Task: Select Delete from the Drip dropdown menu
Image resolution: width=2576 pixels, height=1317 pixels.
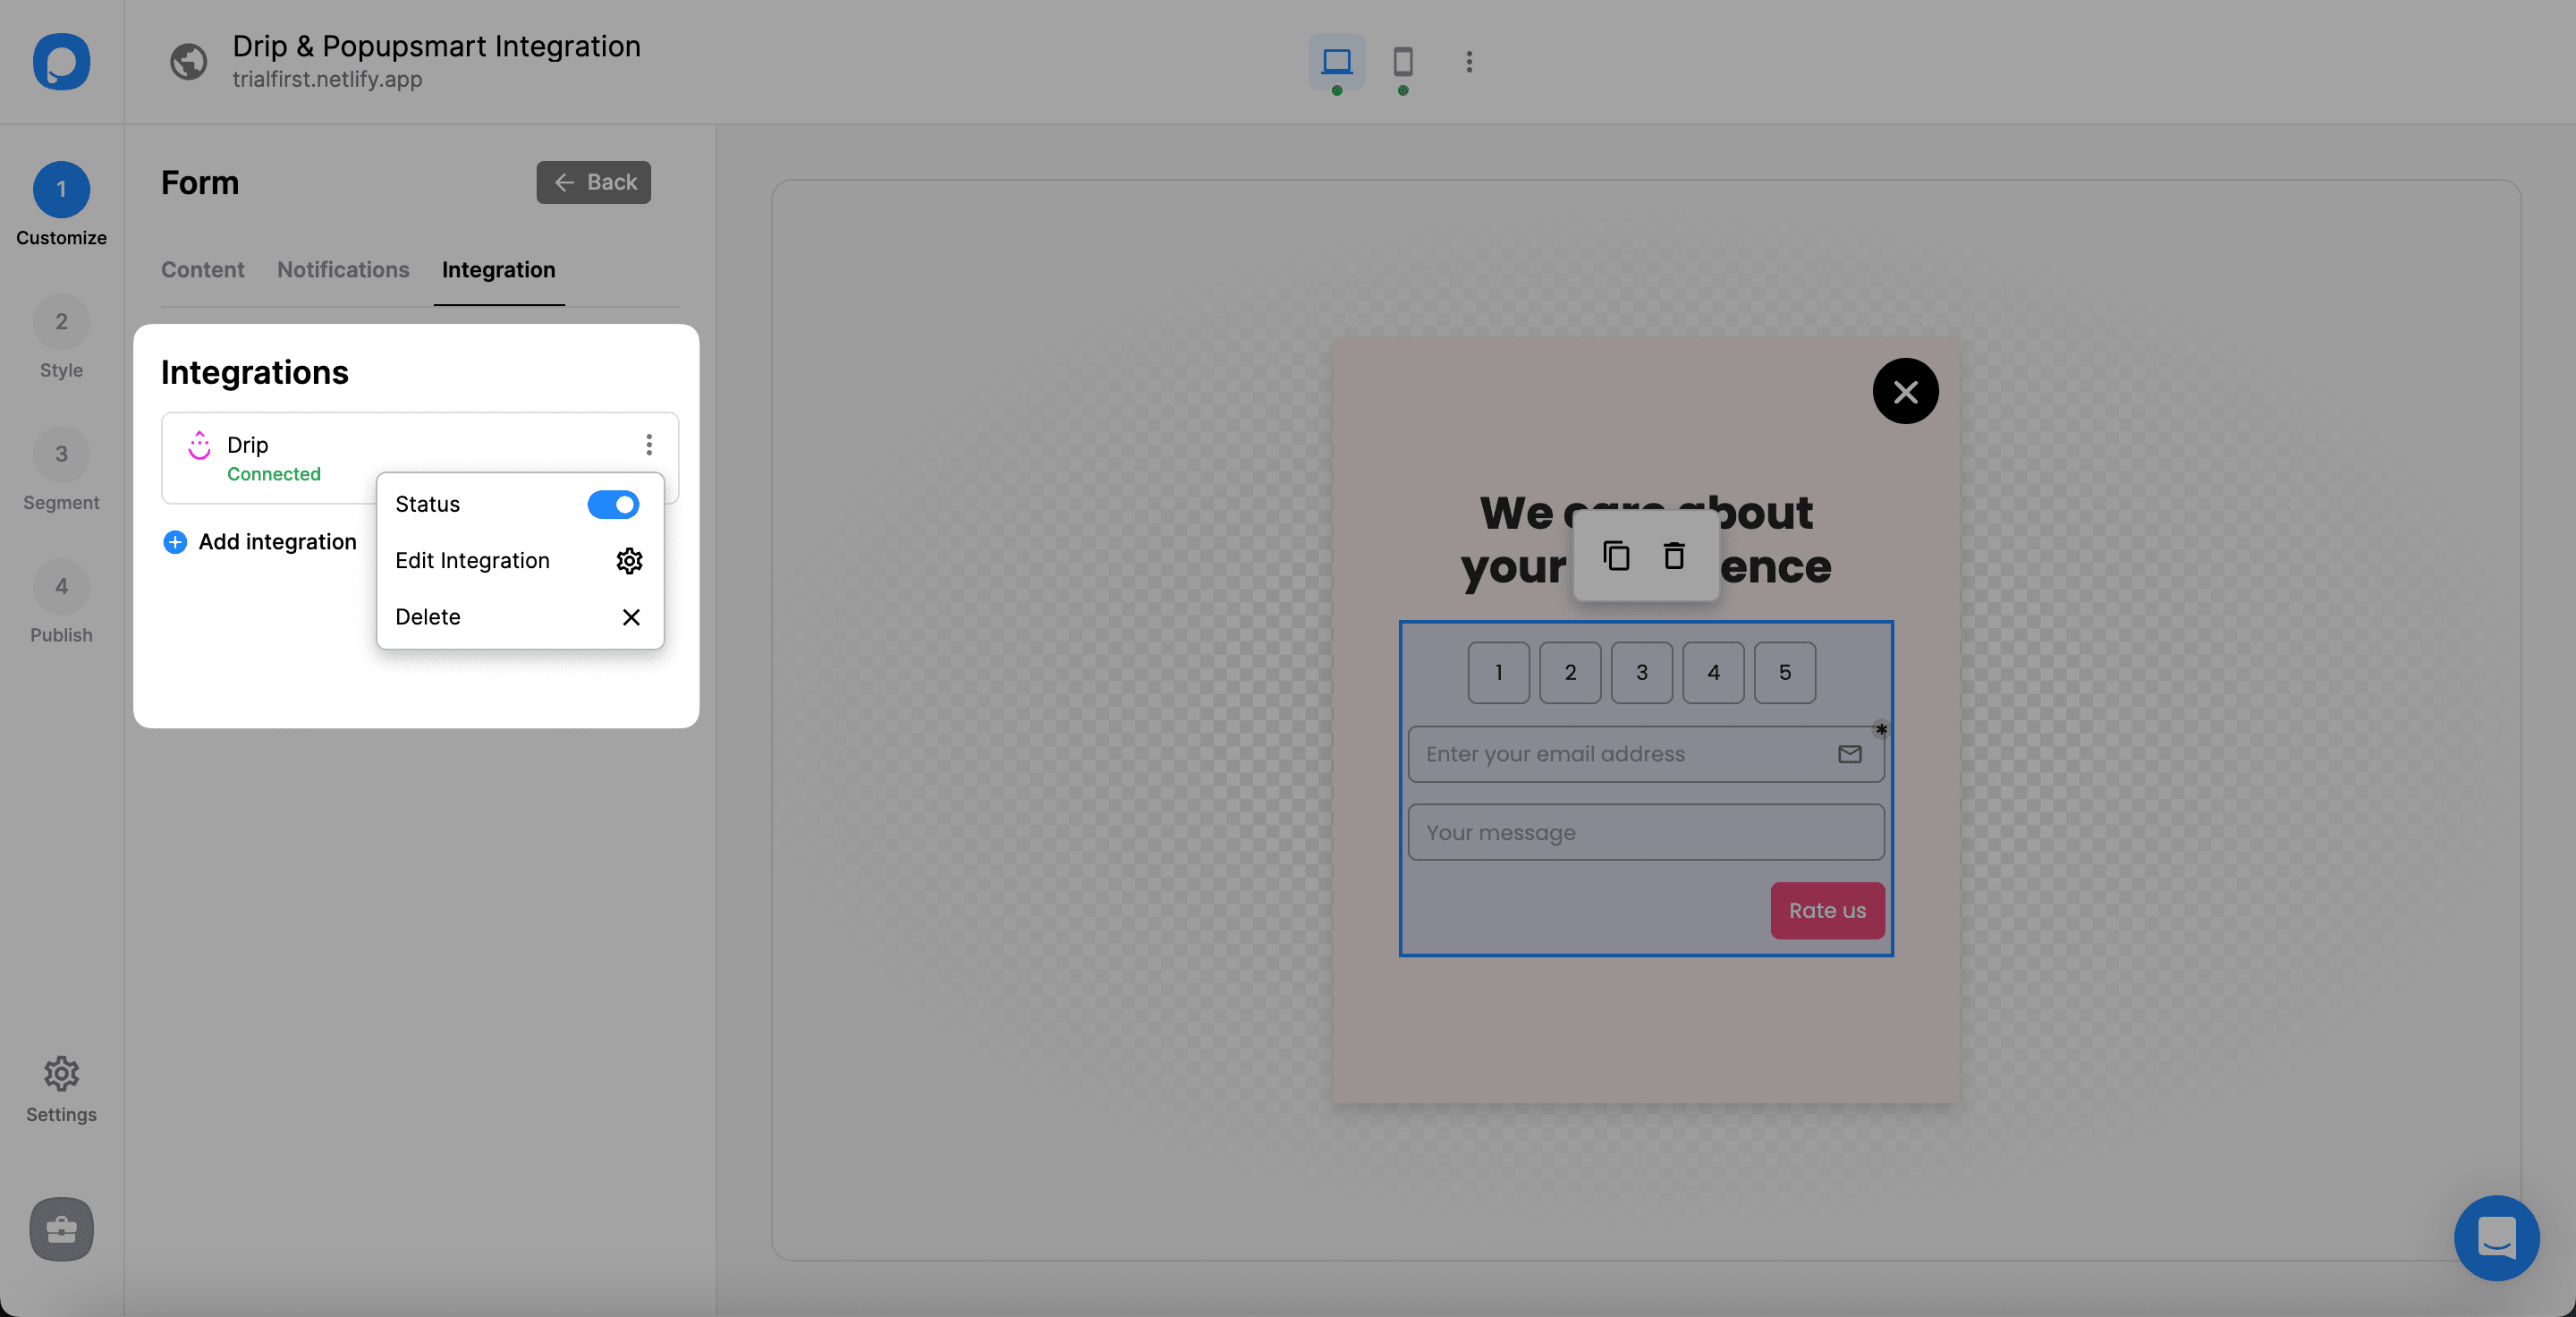Action: (x=428, y=616)
